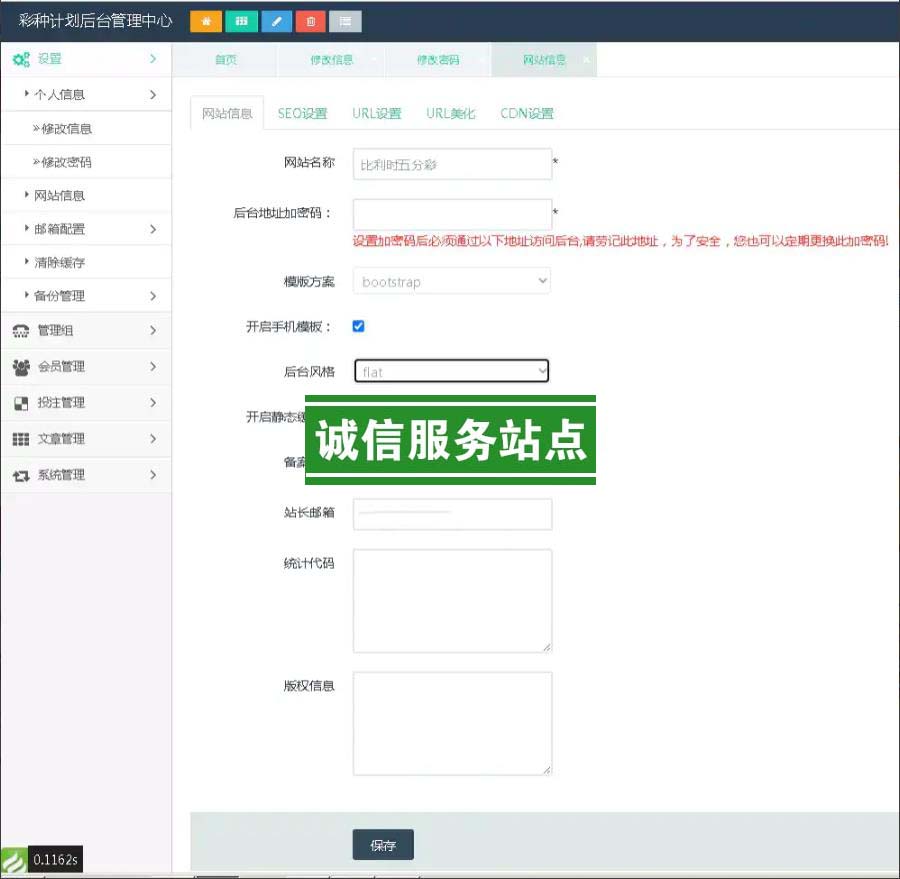Click the 保存 save button
The height and width of the screenshot is (879, 900).
pyautogui.click(x=383, y=845)
